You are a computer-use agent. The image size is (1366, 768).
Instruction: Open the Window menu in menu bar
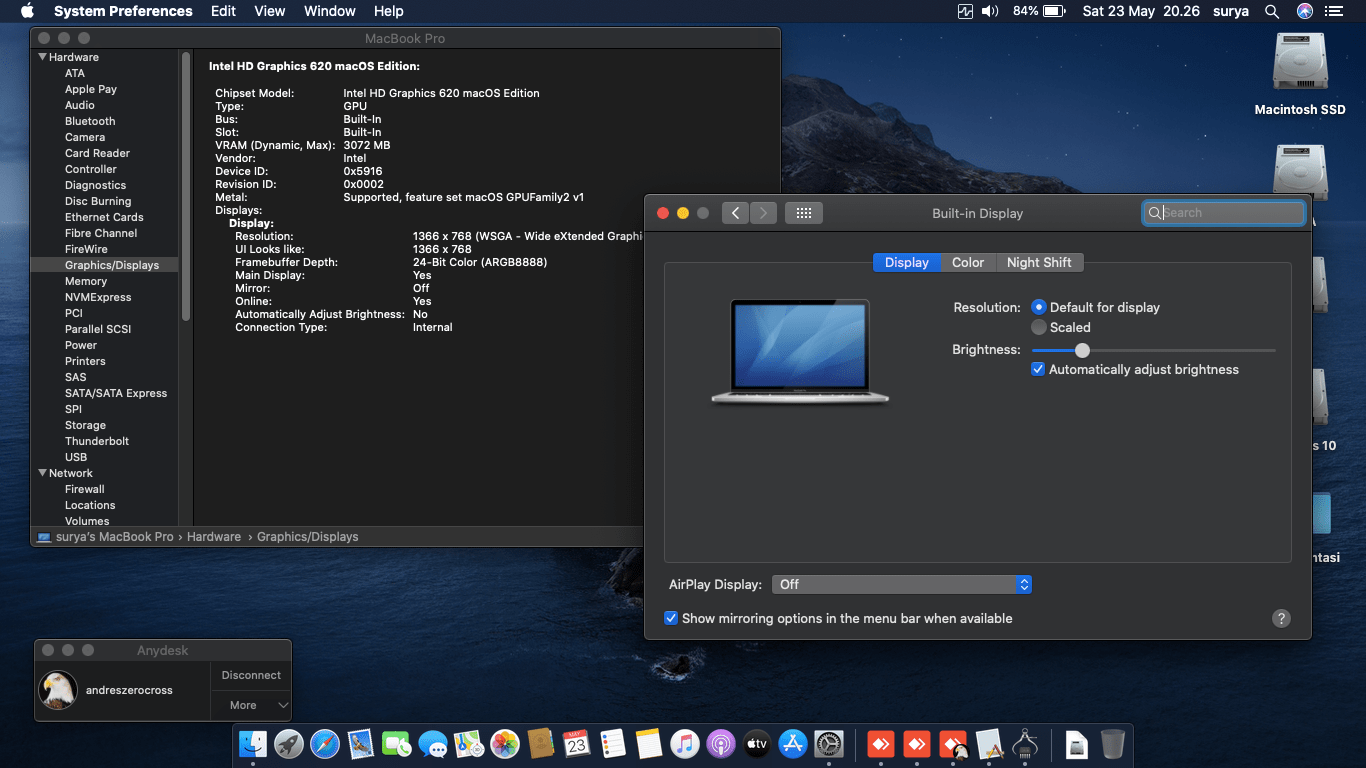[329, 12]
